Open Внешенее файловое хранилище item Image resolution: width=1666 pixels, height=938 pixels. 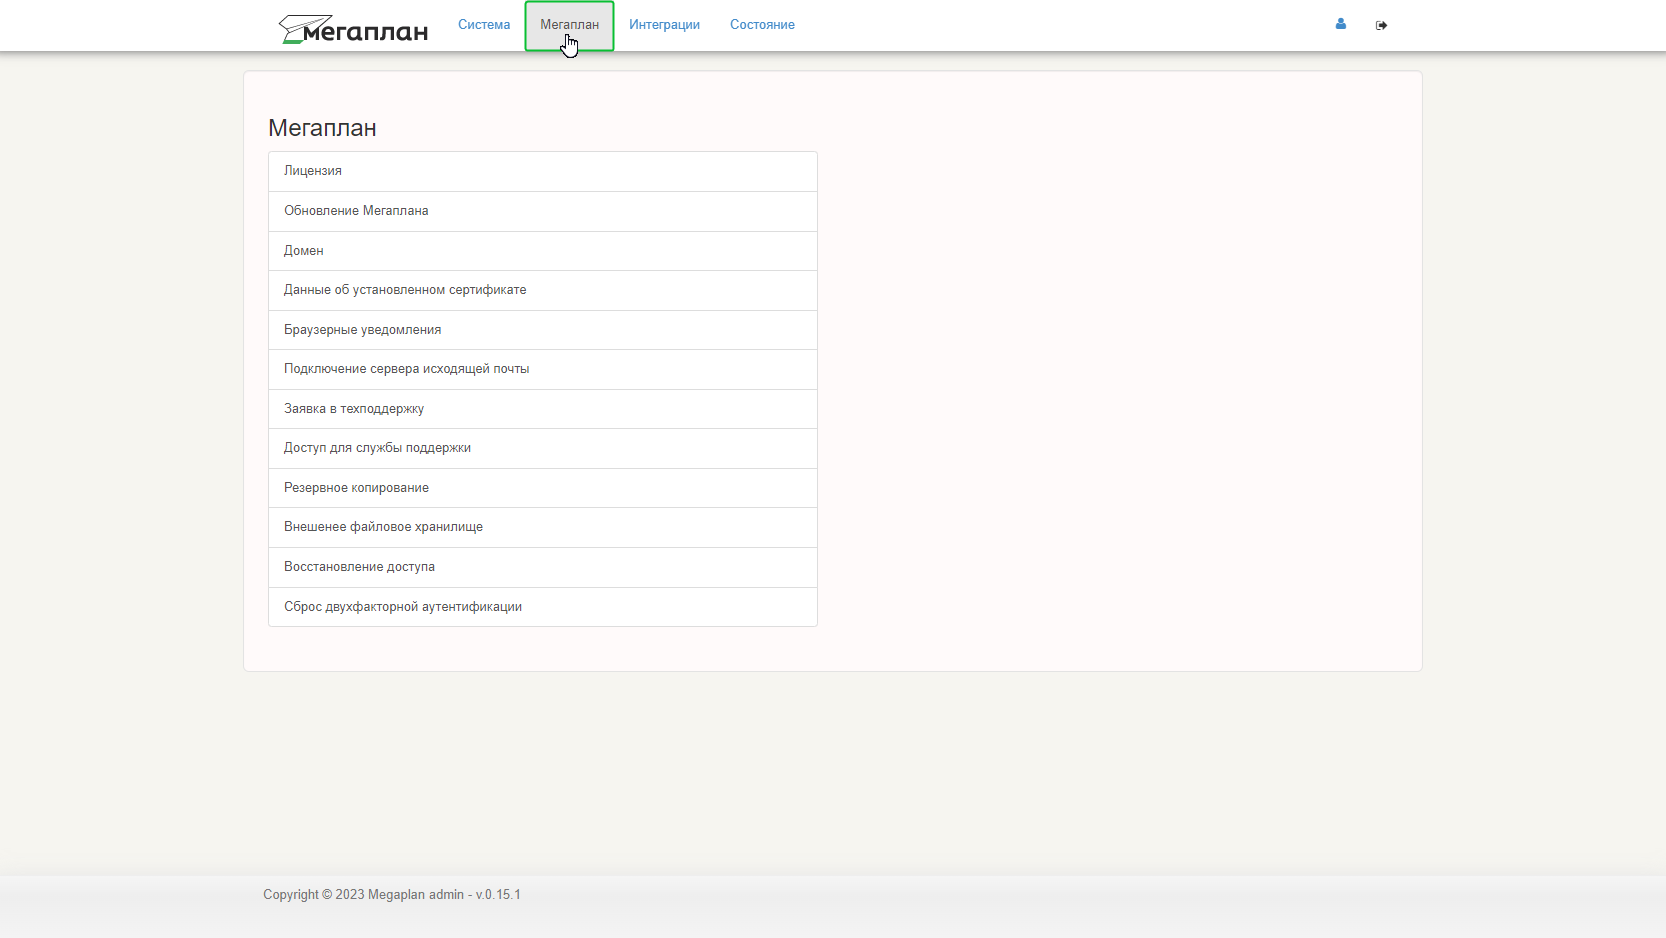click(x=543, y=527)
